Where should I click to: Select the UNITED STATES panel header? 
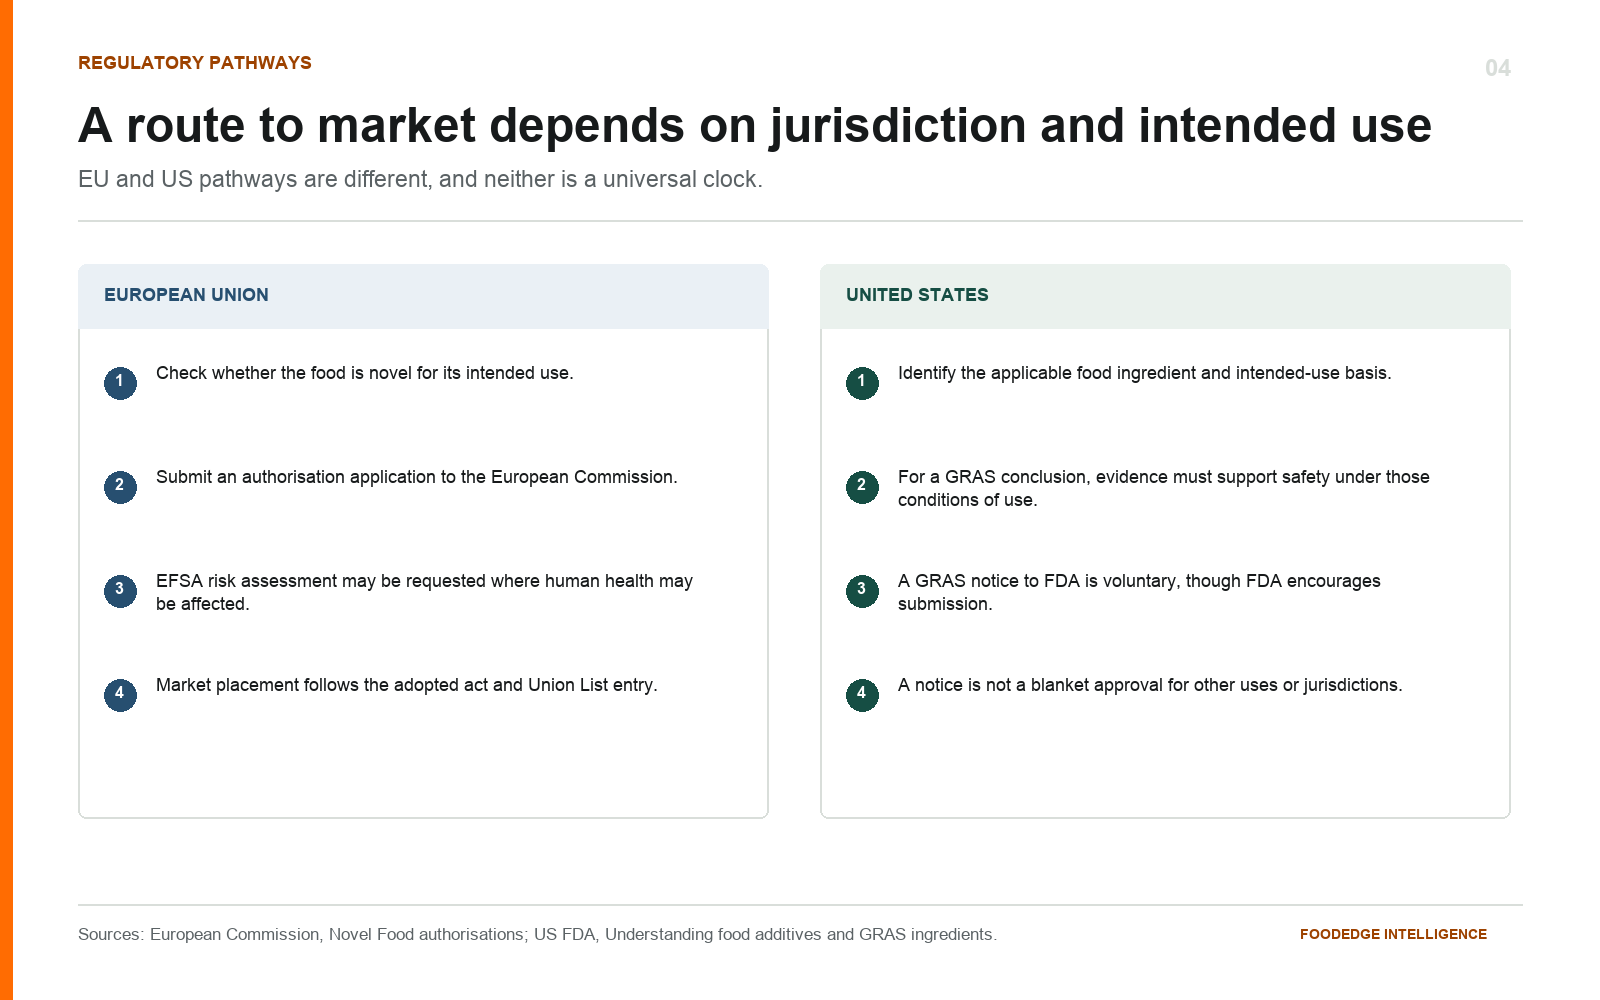point(1165,296)
